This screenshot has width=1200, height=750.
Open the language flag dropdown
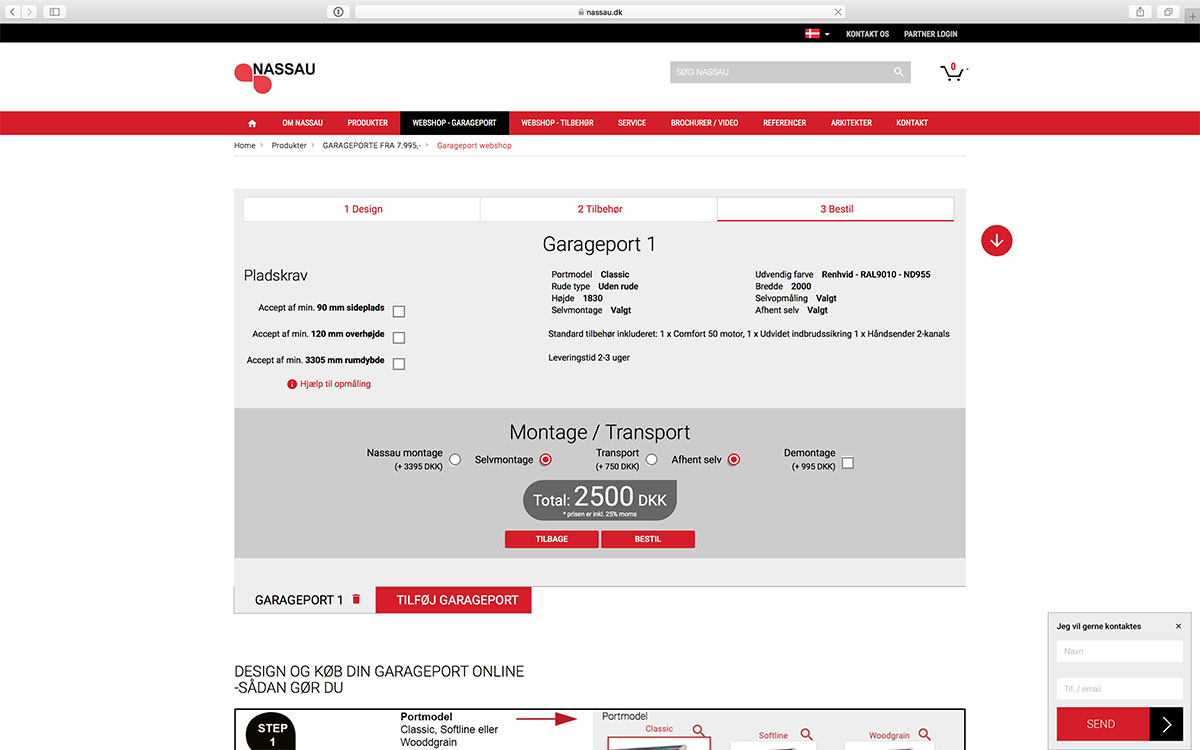[817, 34]
